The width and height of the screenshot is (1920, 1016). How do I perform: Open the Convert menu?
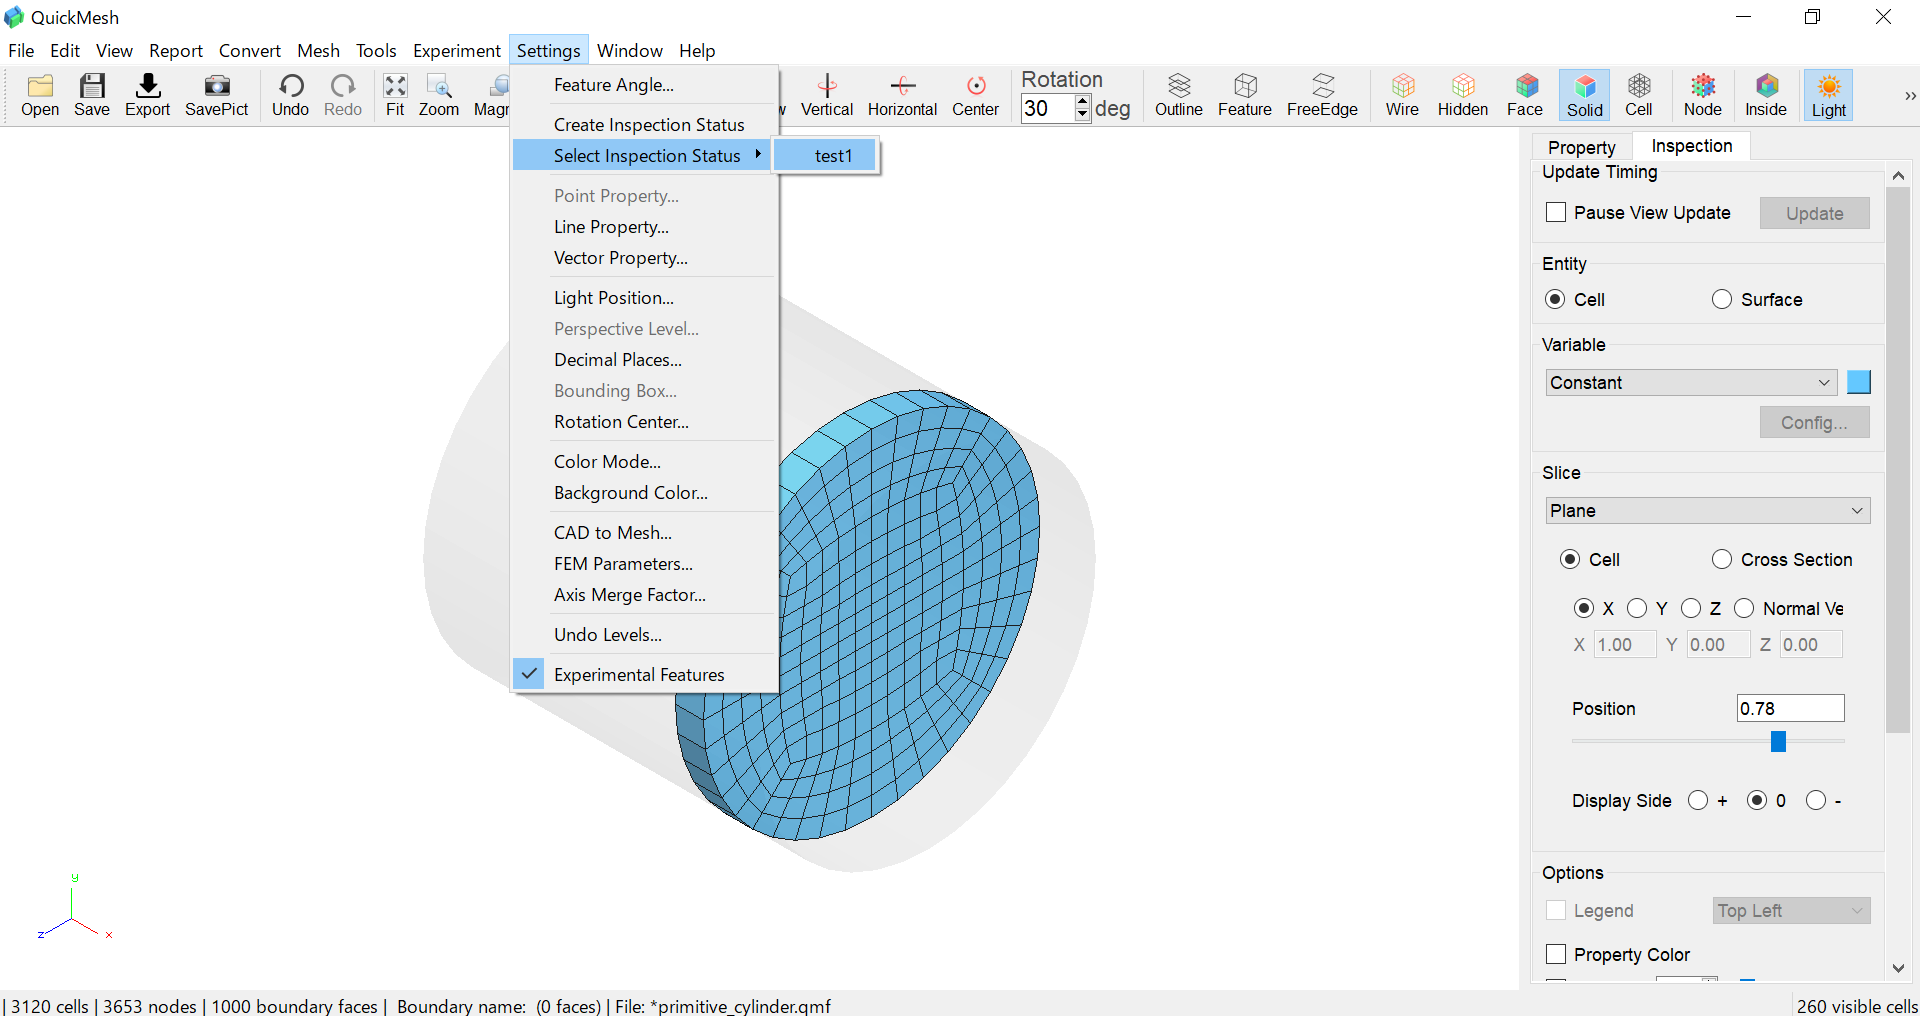(250, 50)
